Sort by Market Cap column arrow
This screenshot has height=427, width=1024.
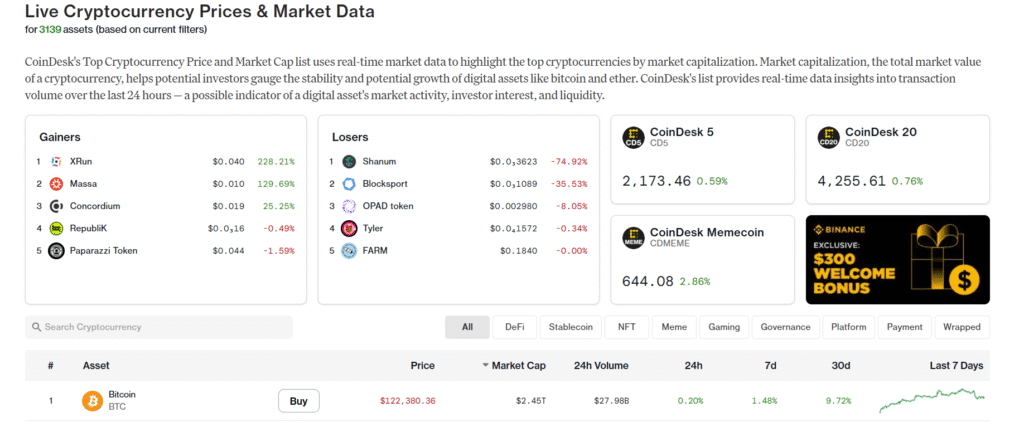tap(486, 366)
